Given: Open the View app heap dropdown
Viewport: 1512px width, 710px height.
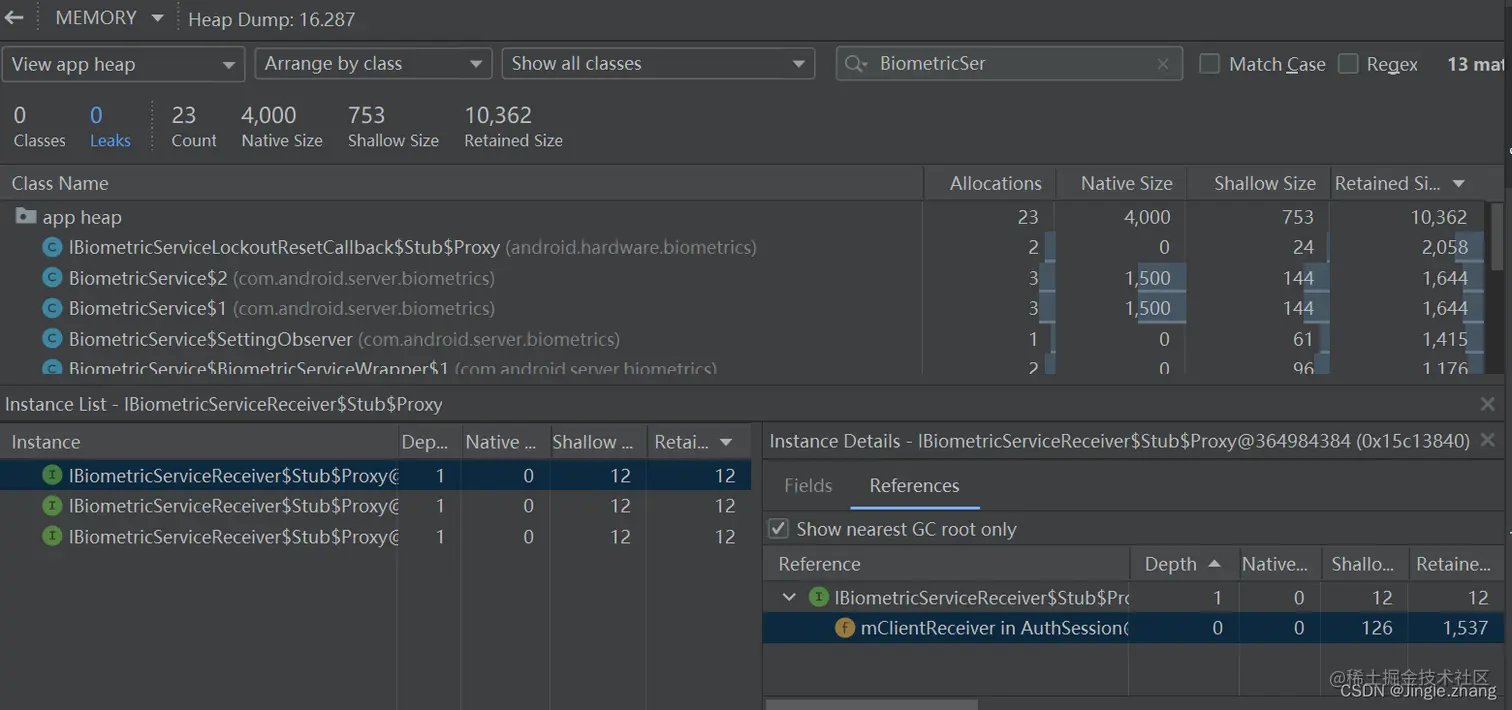Looking at the screenshot, I should pyautogui.click(x=122, y=64).
